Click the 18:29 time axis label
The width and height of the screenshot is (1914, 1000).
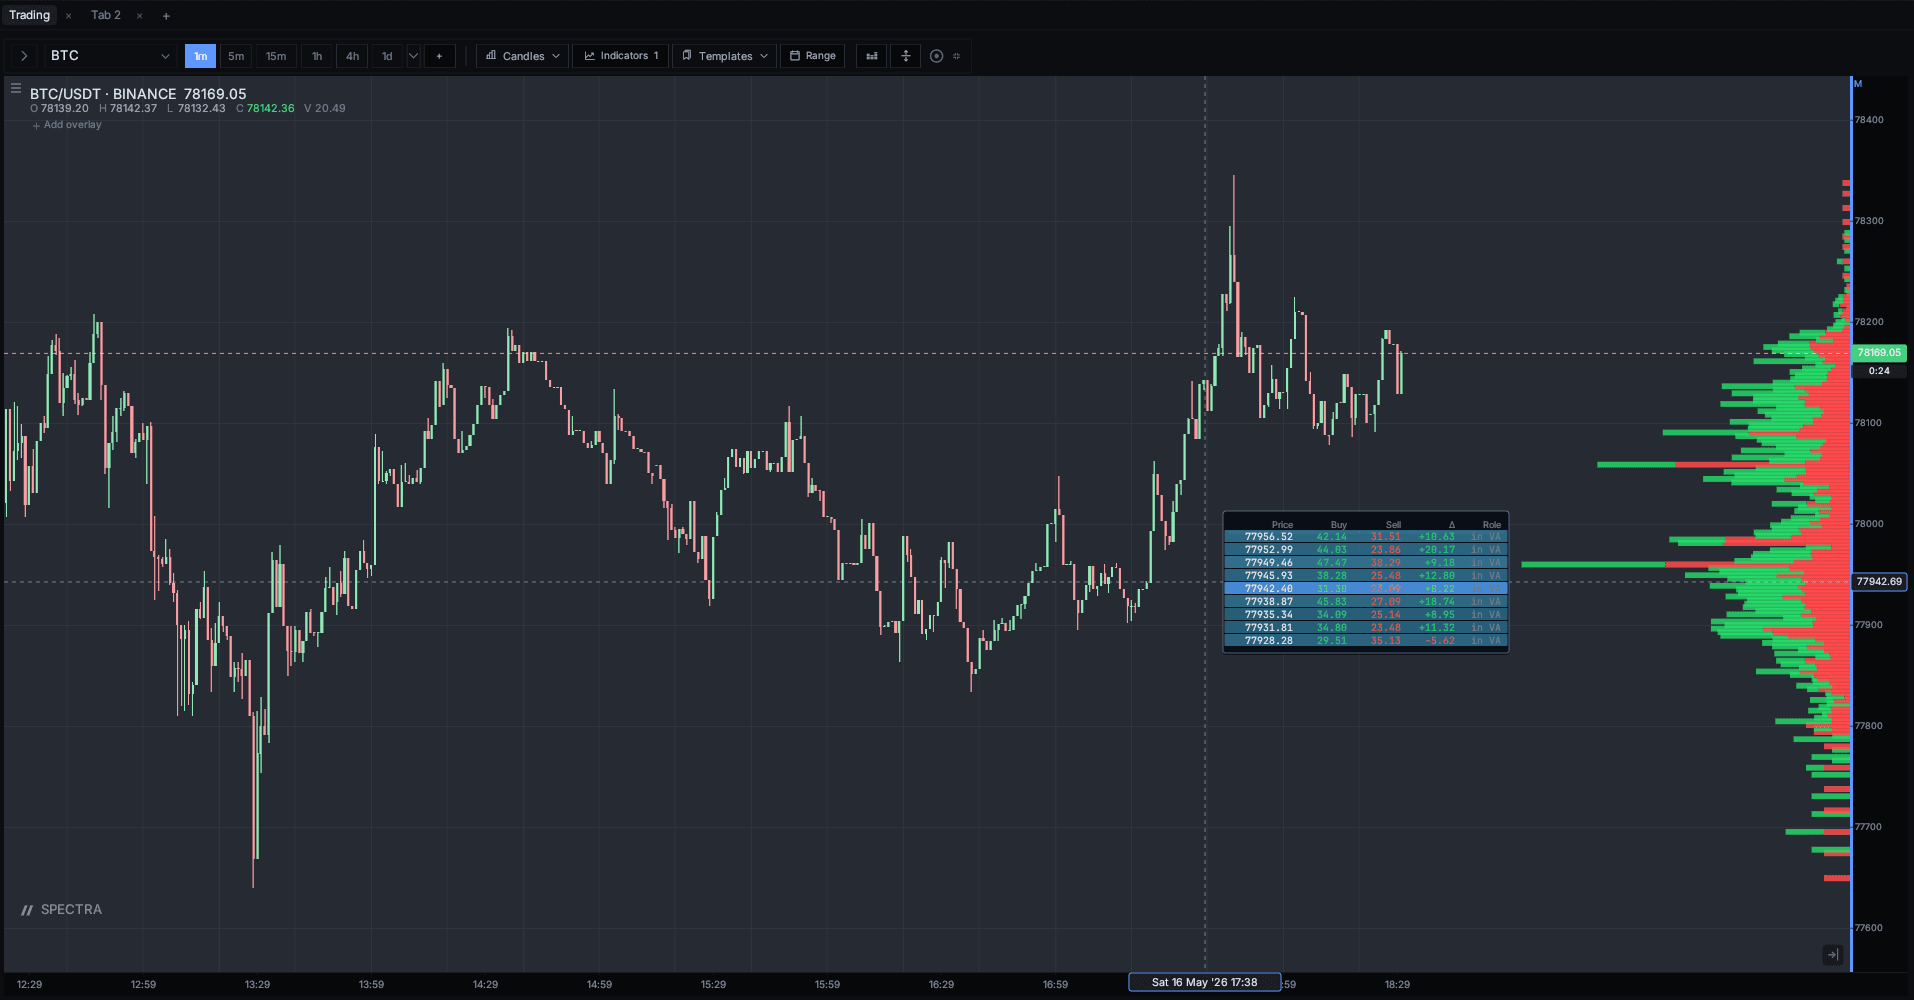coord(1397,985)
